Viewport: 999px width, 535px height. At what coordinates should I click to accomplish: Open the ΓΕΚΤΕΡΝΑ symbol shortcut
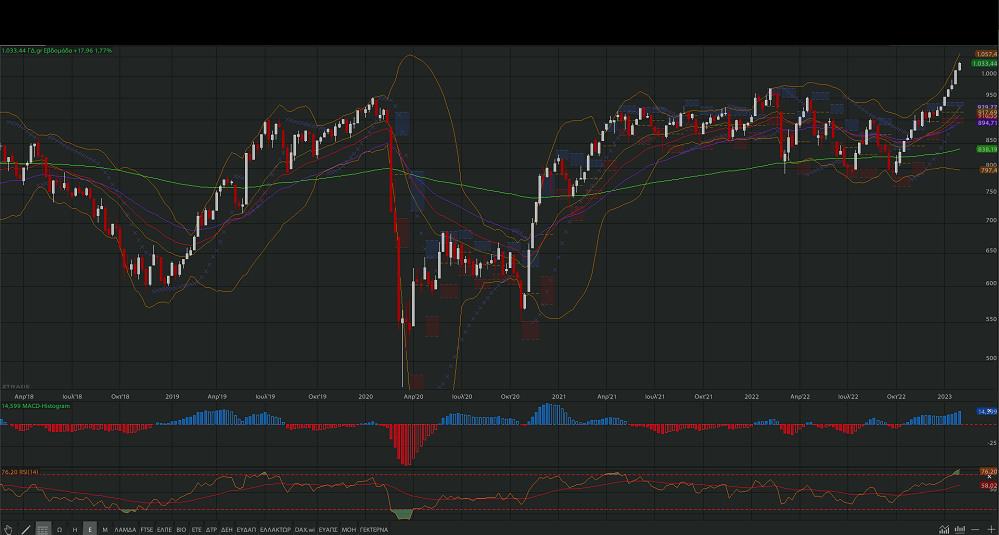[x=373, y=529]
